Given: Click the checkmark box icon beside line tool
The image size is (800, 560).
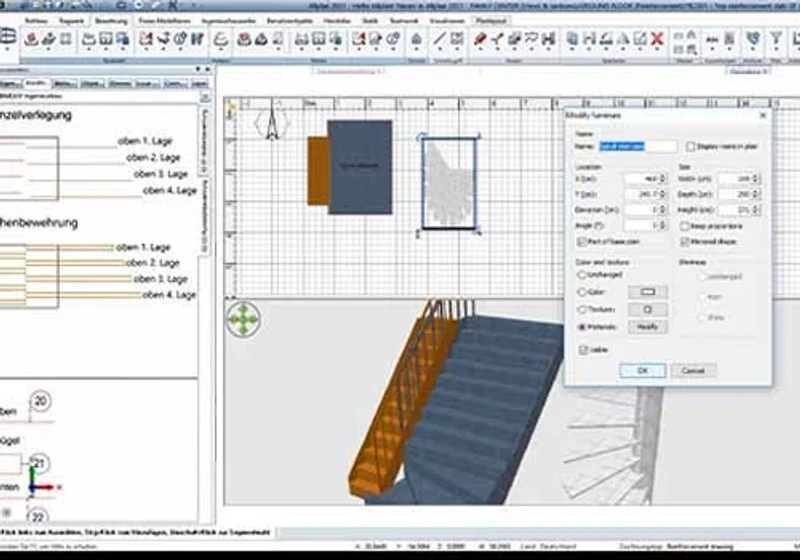Looking at the screenshot, I should (x=457, y=38).
